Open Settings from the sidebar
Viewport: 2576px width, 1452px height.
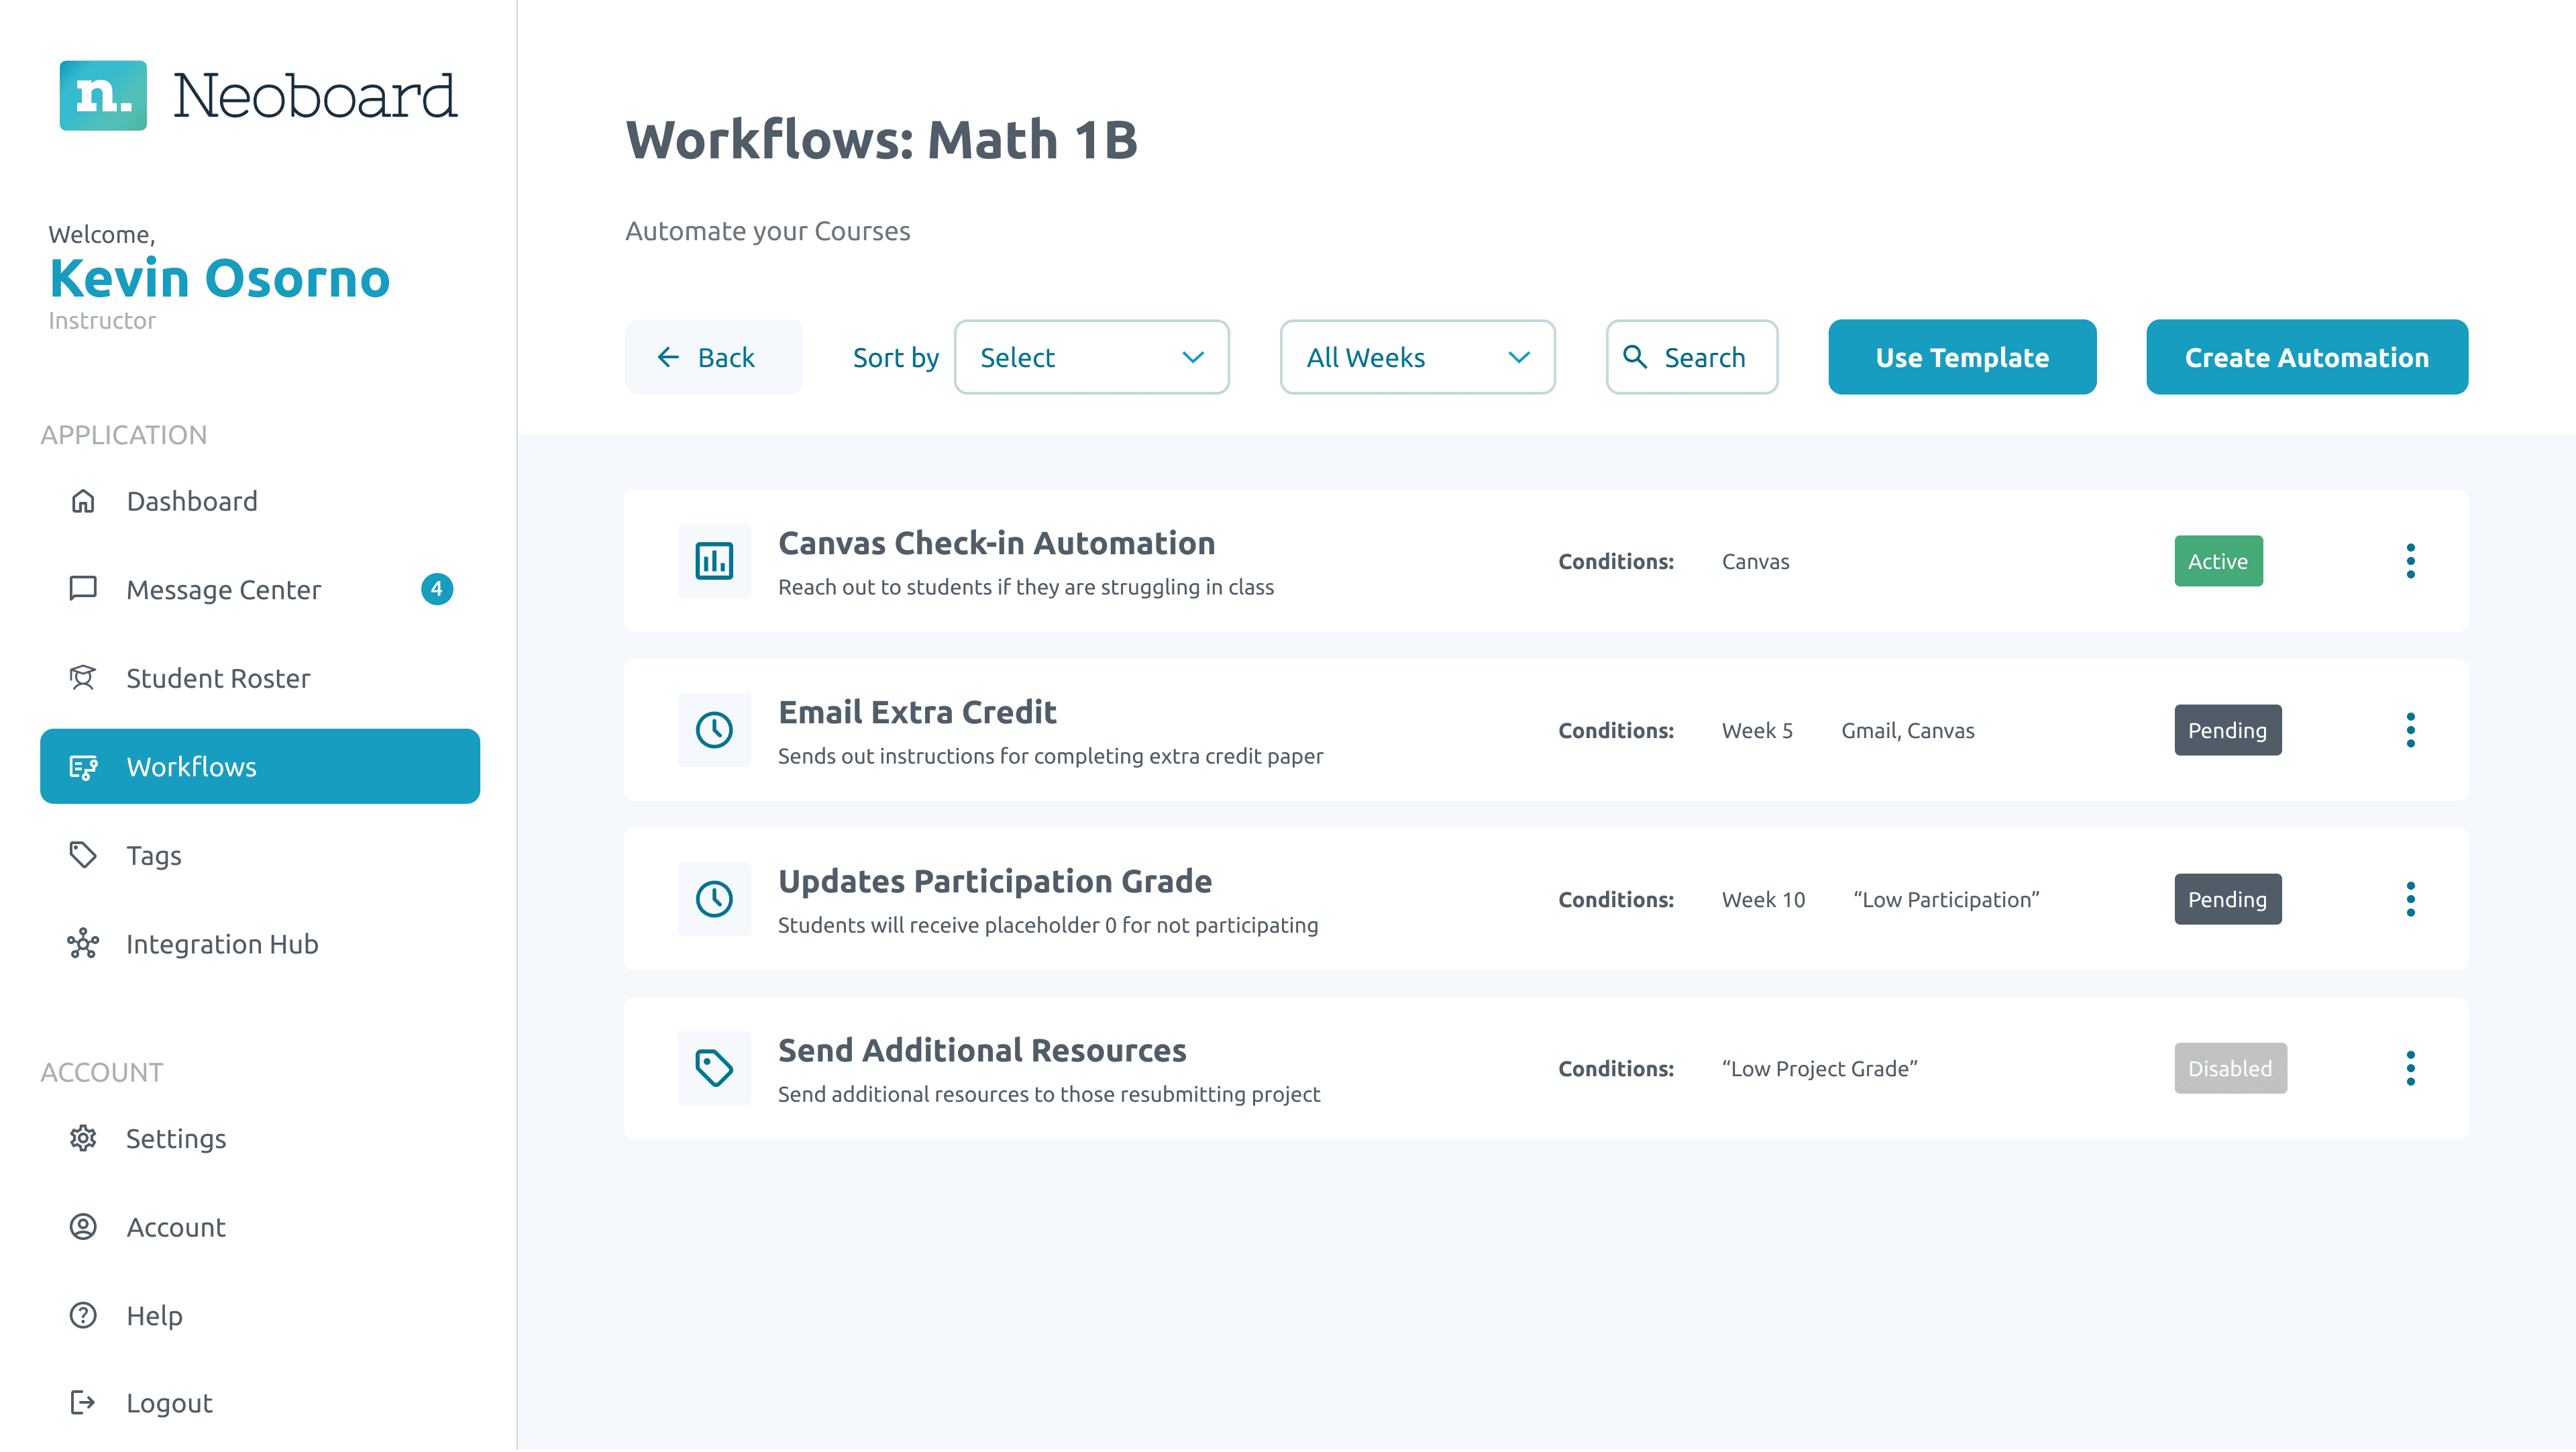tap(176, 1138)
